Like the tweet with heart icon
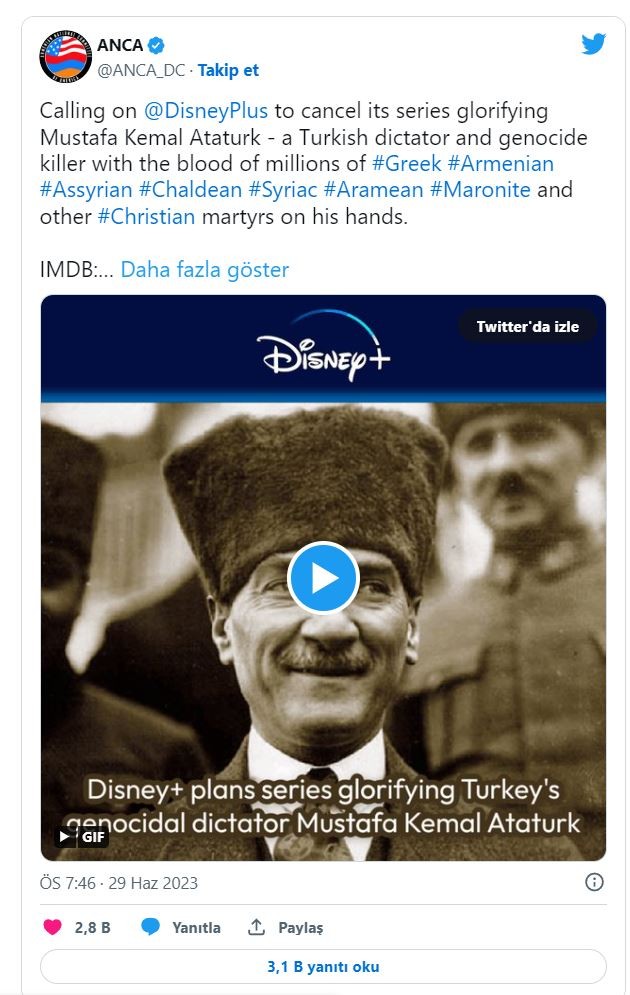Screen dimensions: 630x995 point(53,927)
